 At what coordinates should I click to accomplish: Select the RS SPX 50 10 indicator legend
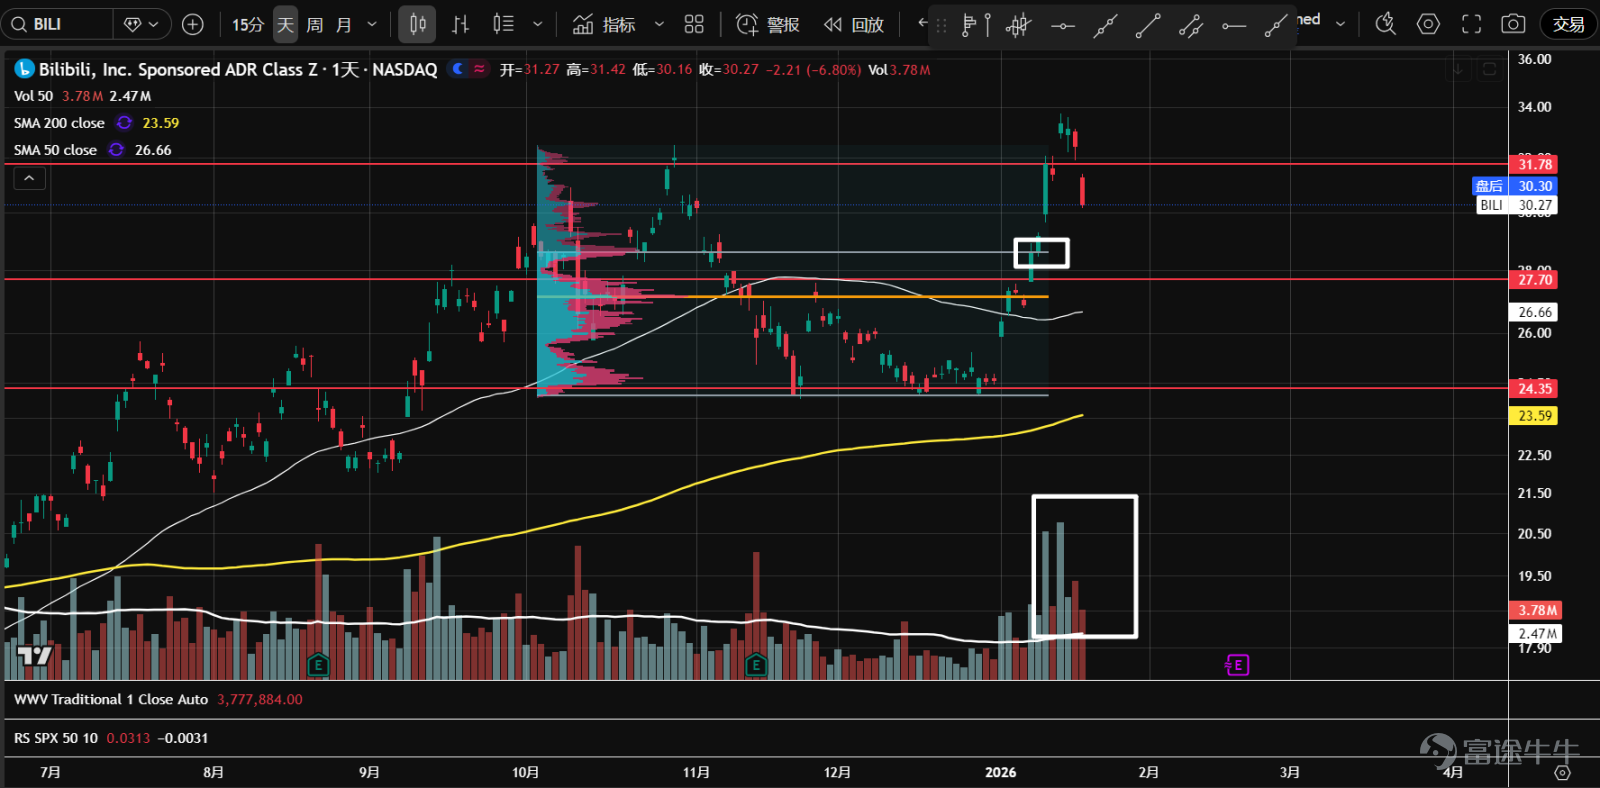(56, 738)
